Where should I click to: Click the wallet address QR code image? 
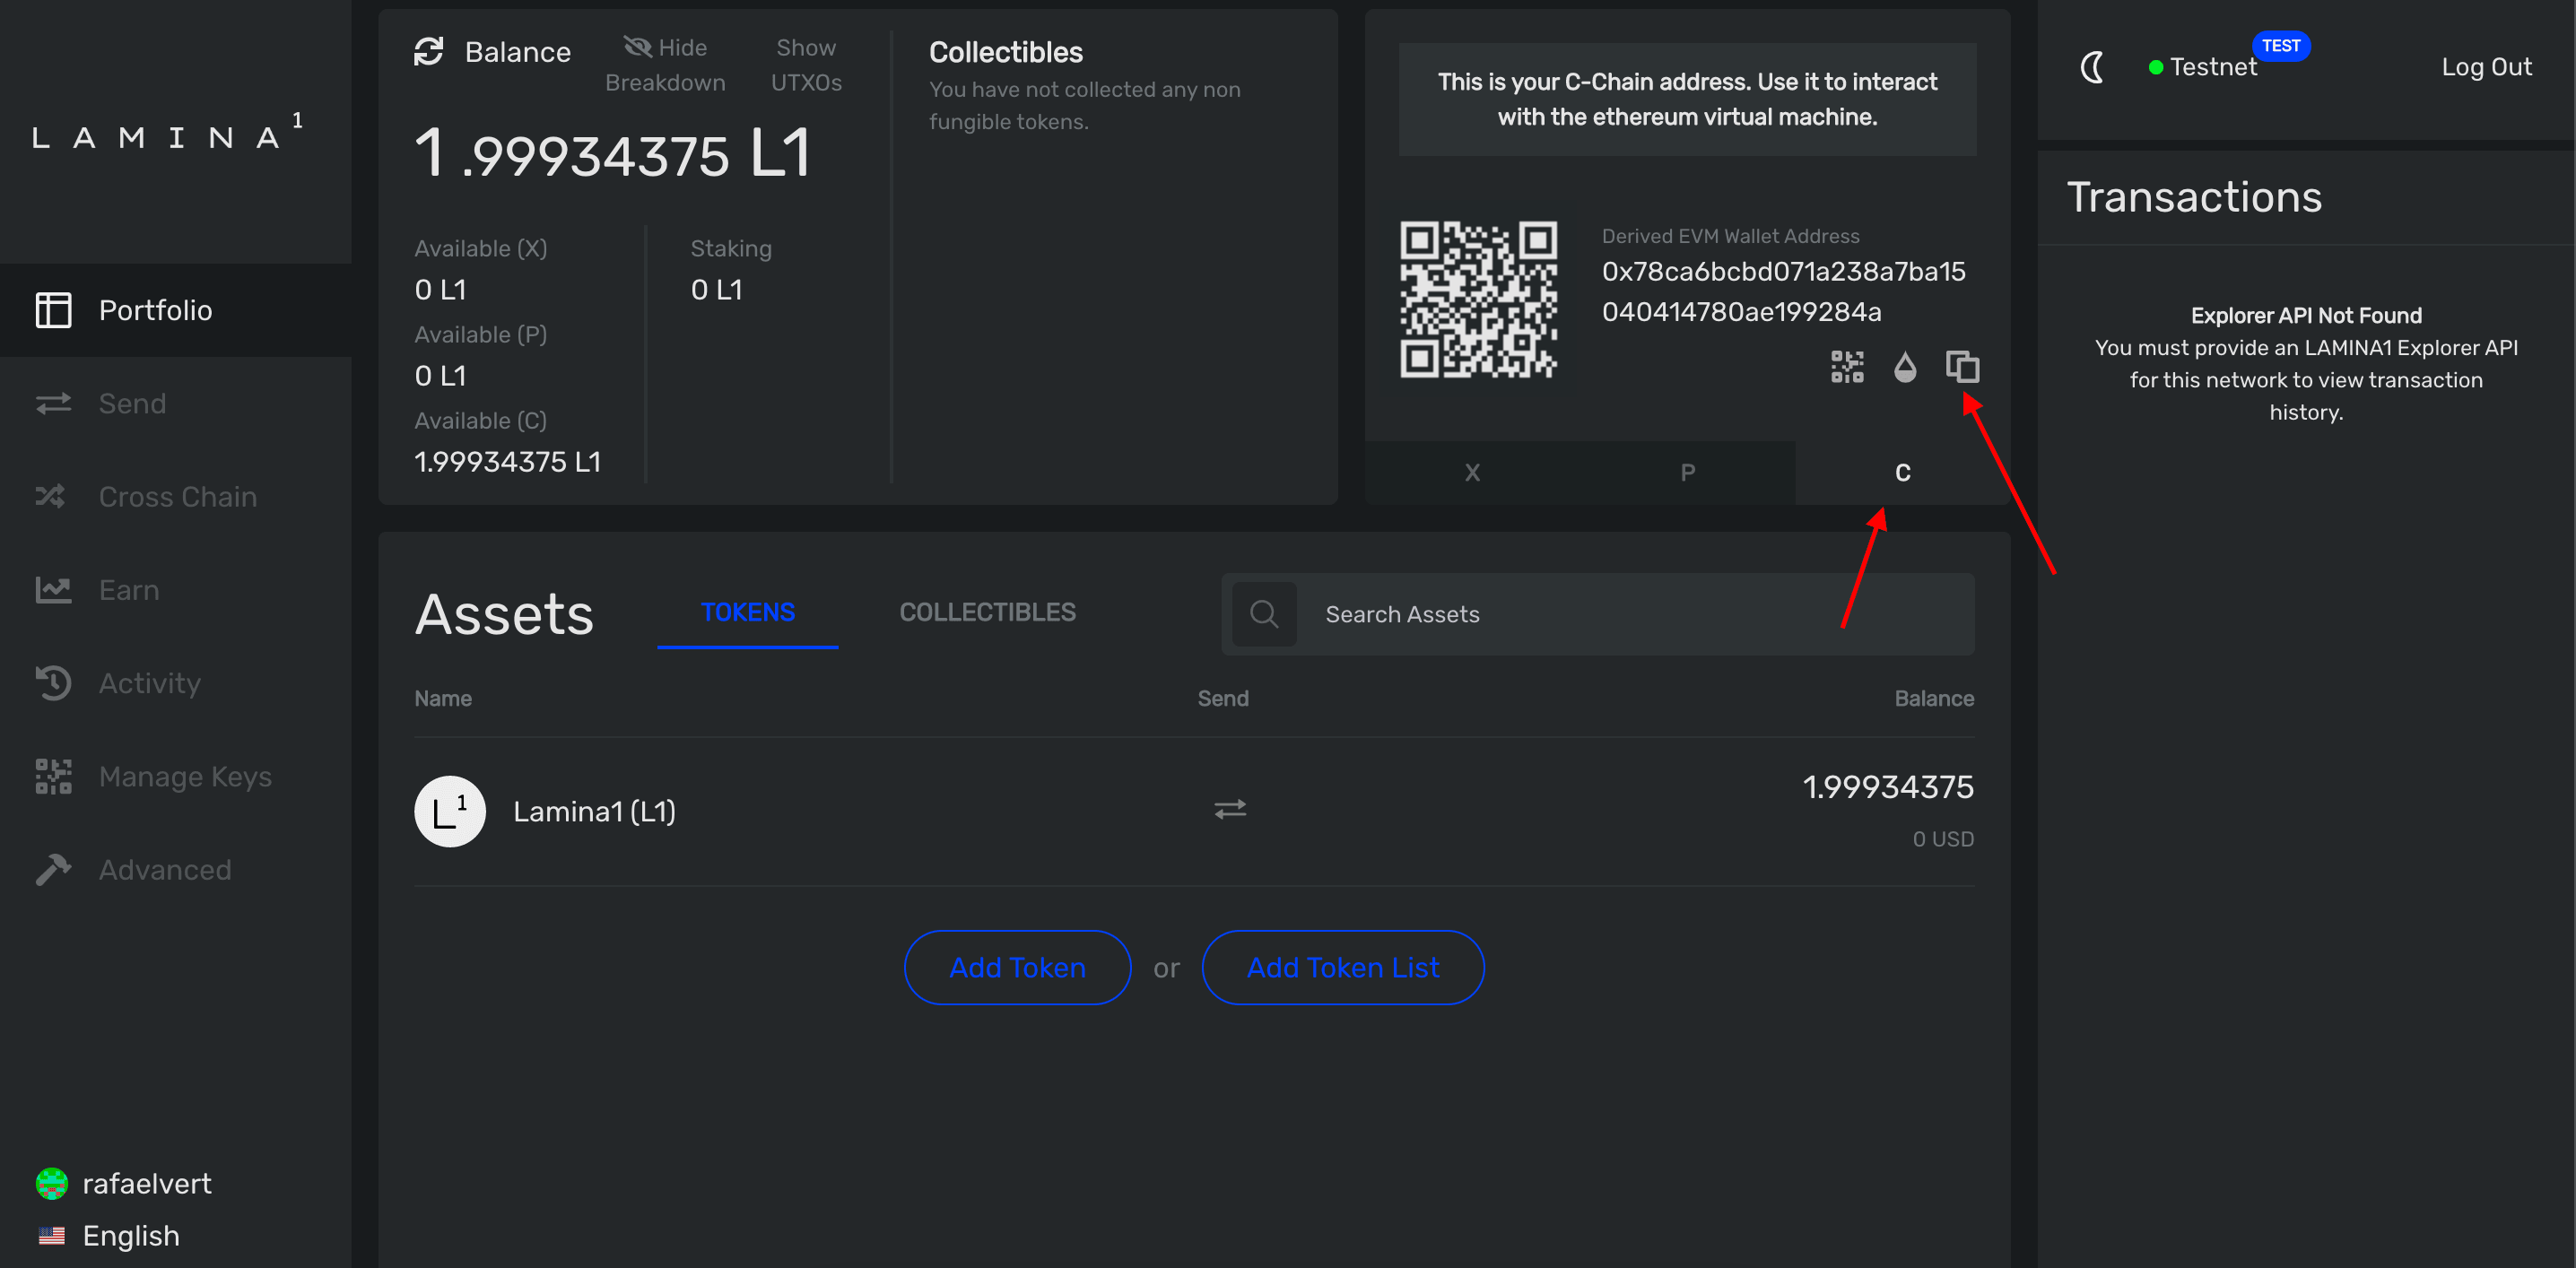[x=1478, y=299]
